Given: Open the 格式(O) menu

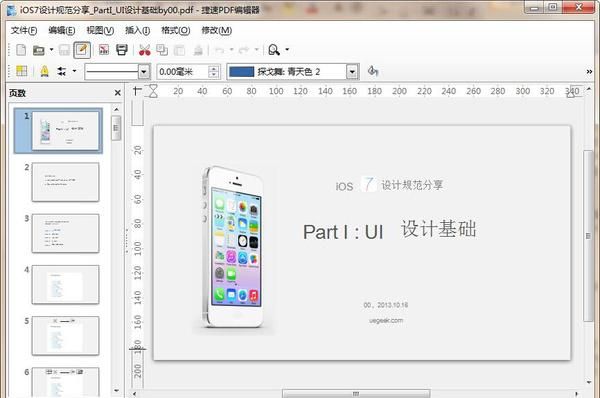Looking at the screenshot, I should coord(176,30).
